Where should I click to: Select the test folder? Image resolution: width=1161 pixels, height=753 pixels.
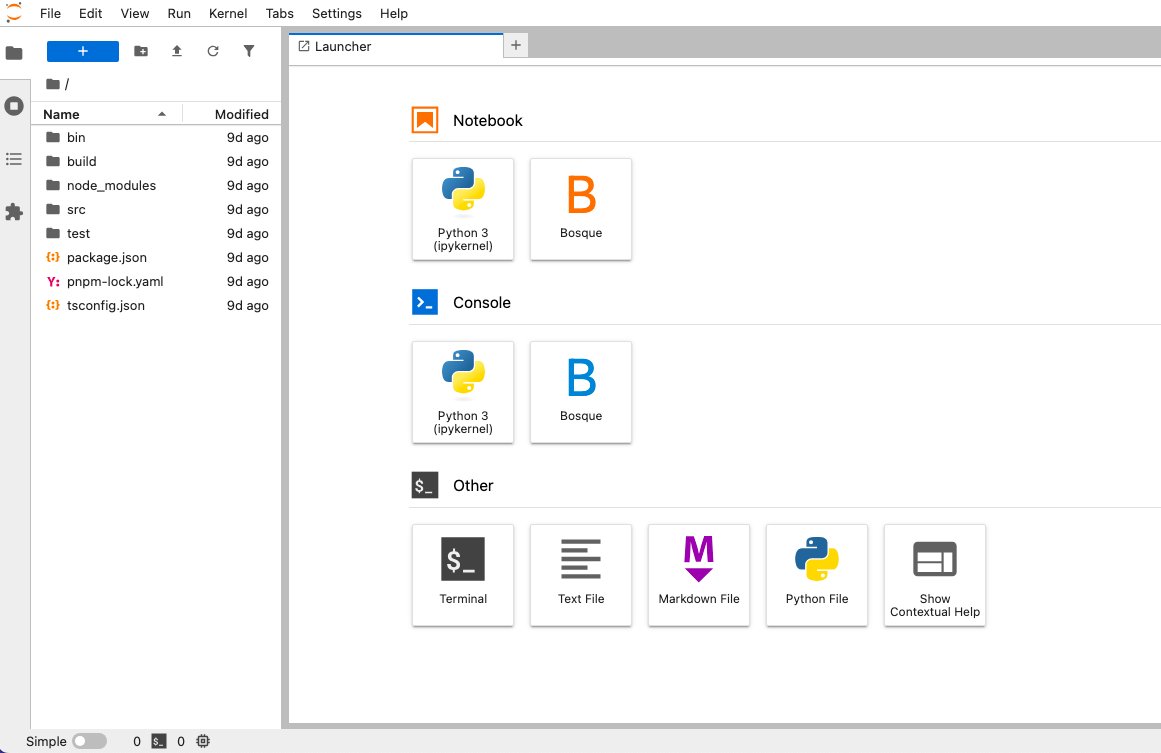click(x=156, y=233)
